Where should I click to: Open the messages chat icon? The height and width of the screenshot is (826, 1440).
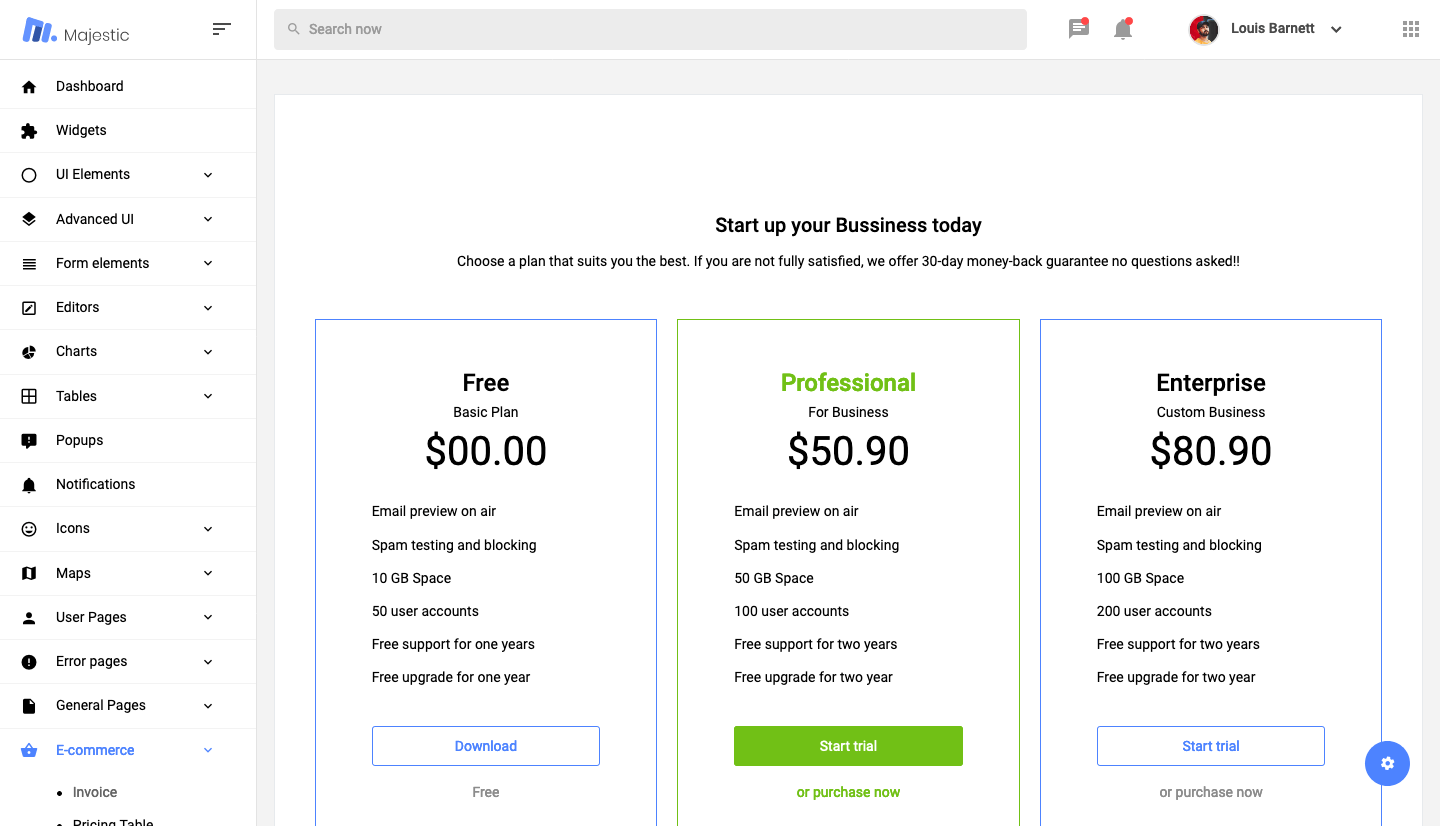click(1078, 29)
